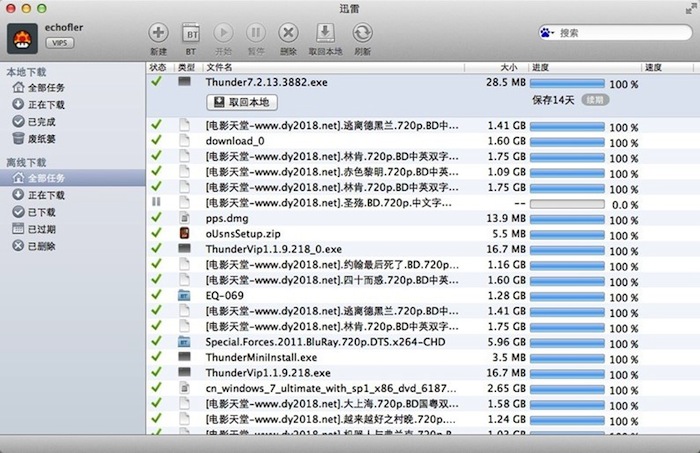Select 已过期 under 离线下载
This screenshot has width=700, height=453.
[41, 229]
